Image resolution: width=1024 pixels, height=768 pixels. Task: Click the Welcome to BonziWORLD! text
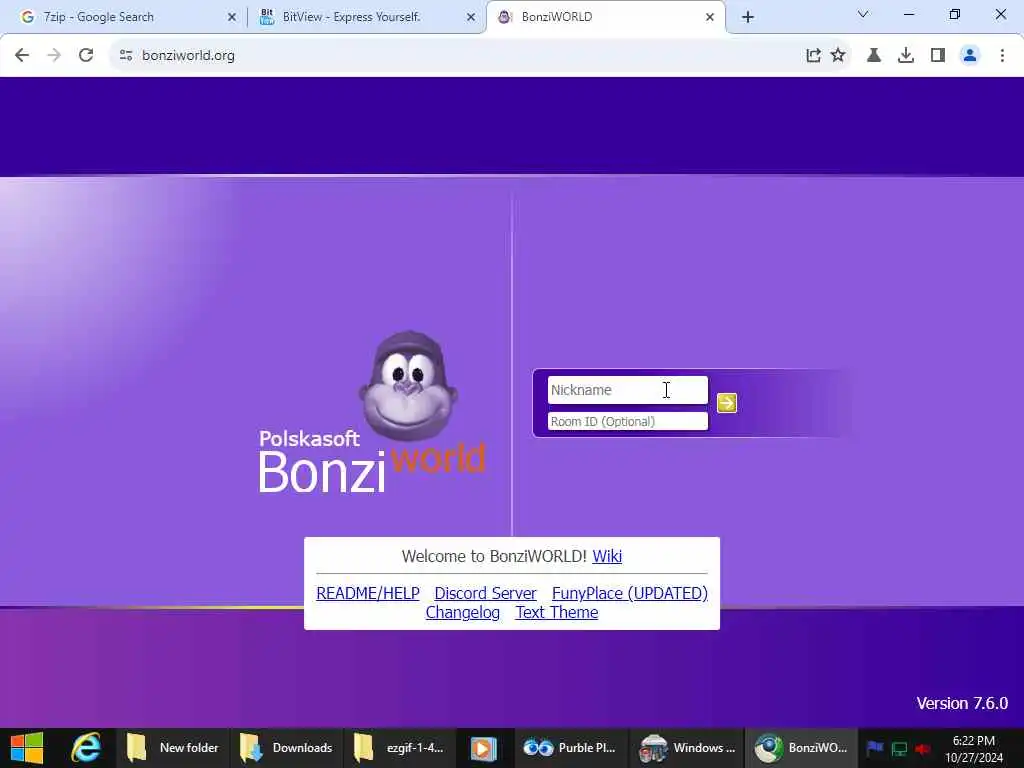(x=494, y=556)
